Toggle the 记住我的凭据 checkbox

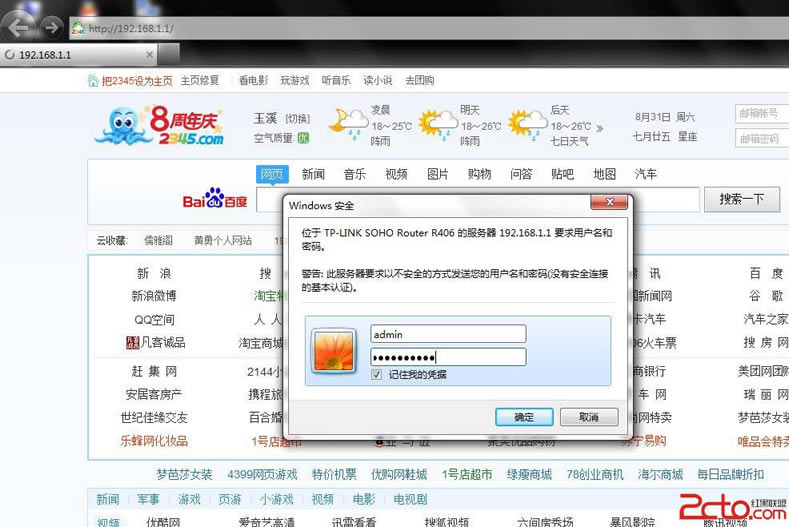click(376, 374)
